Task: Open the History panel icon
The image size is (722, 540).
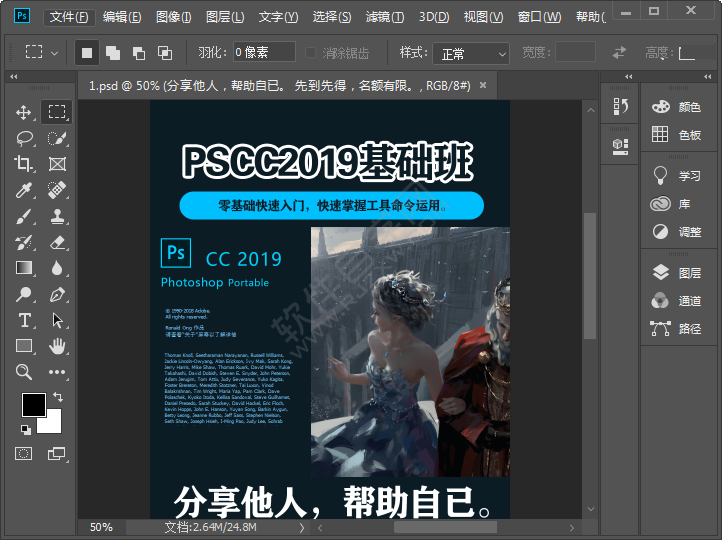Action: click(620, 107)
